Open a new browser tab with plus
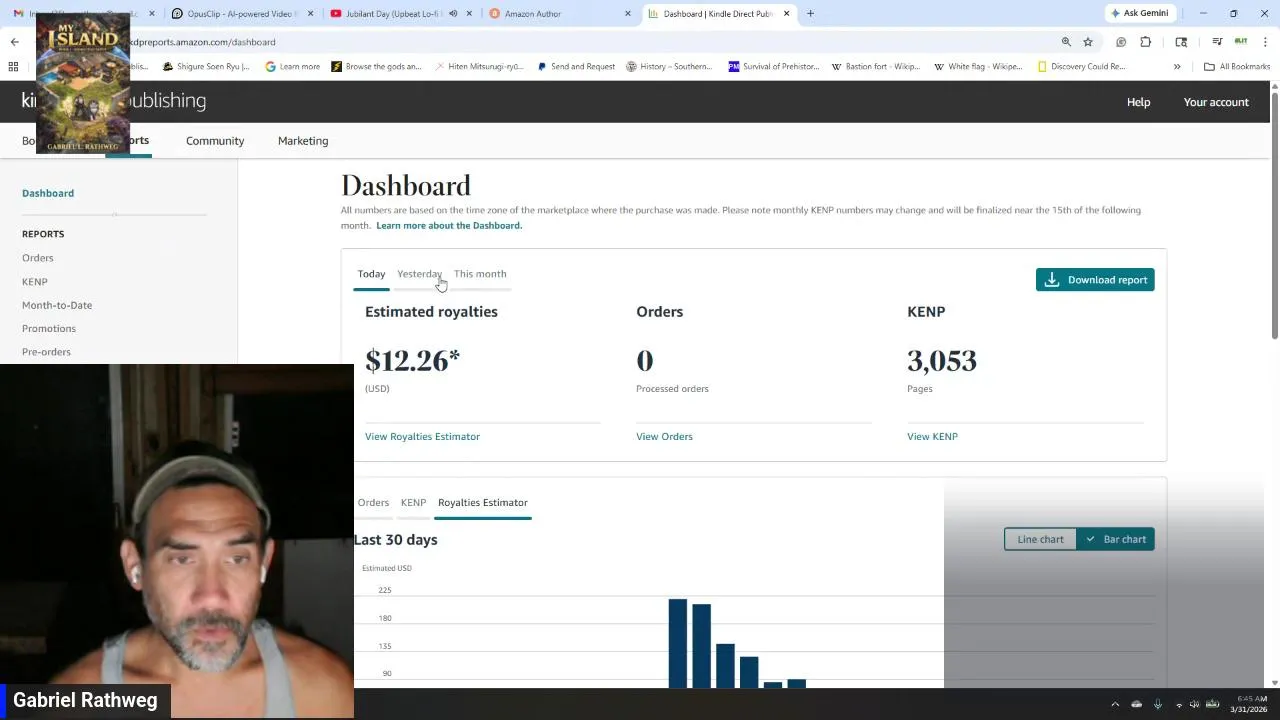1280x720 pixels. (810, 14)
